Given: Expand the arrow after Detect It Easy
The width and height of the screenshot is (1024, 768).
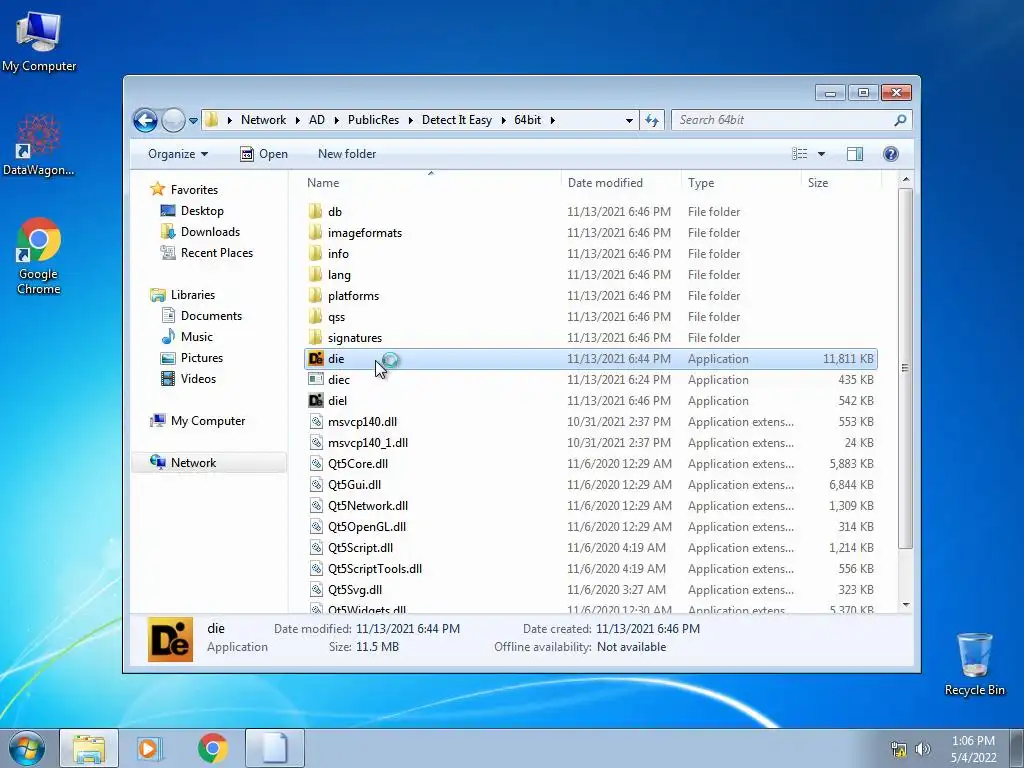Looking at the screenshot, I should 504,120.
